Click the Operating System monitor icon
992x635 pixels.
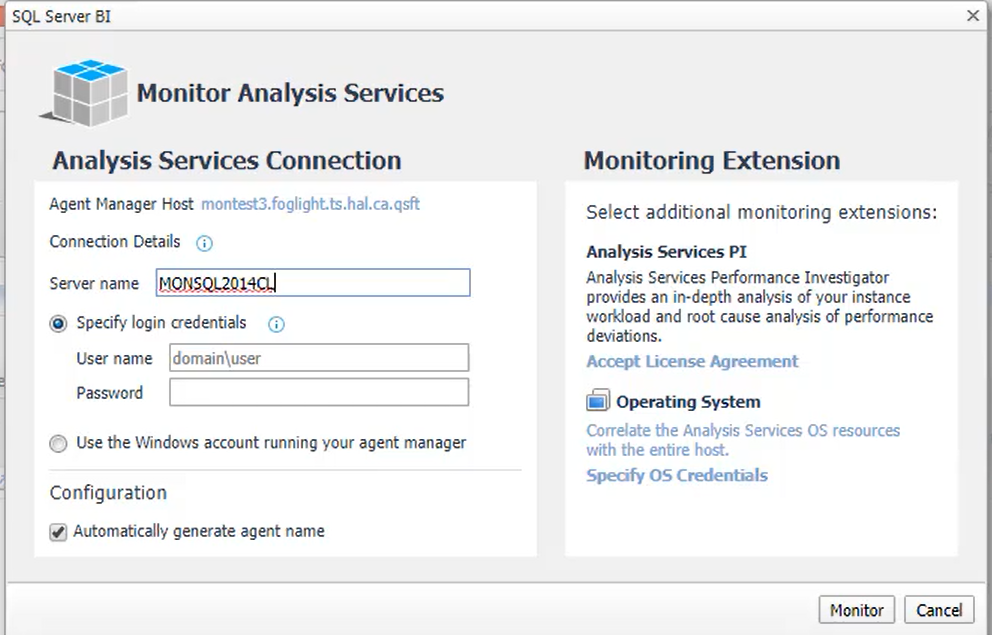coord(598,401)
